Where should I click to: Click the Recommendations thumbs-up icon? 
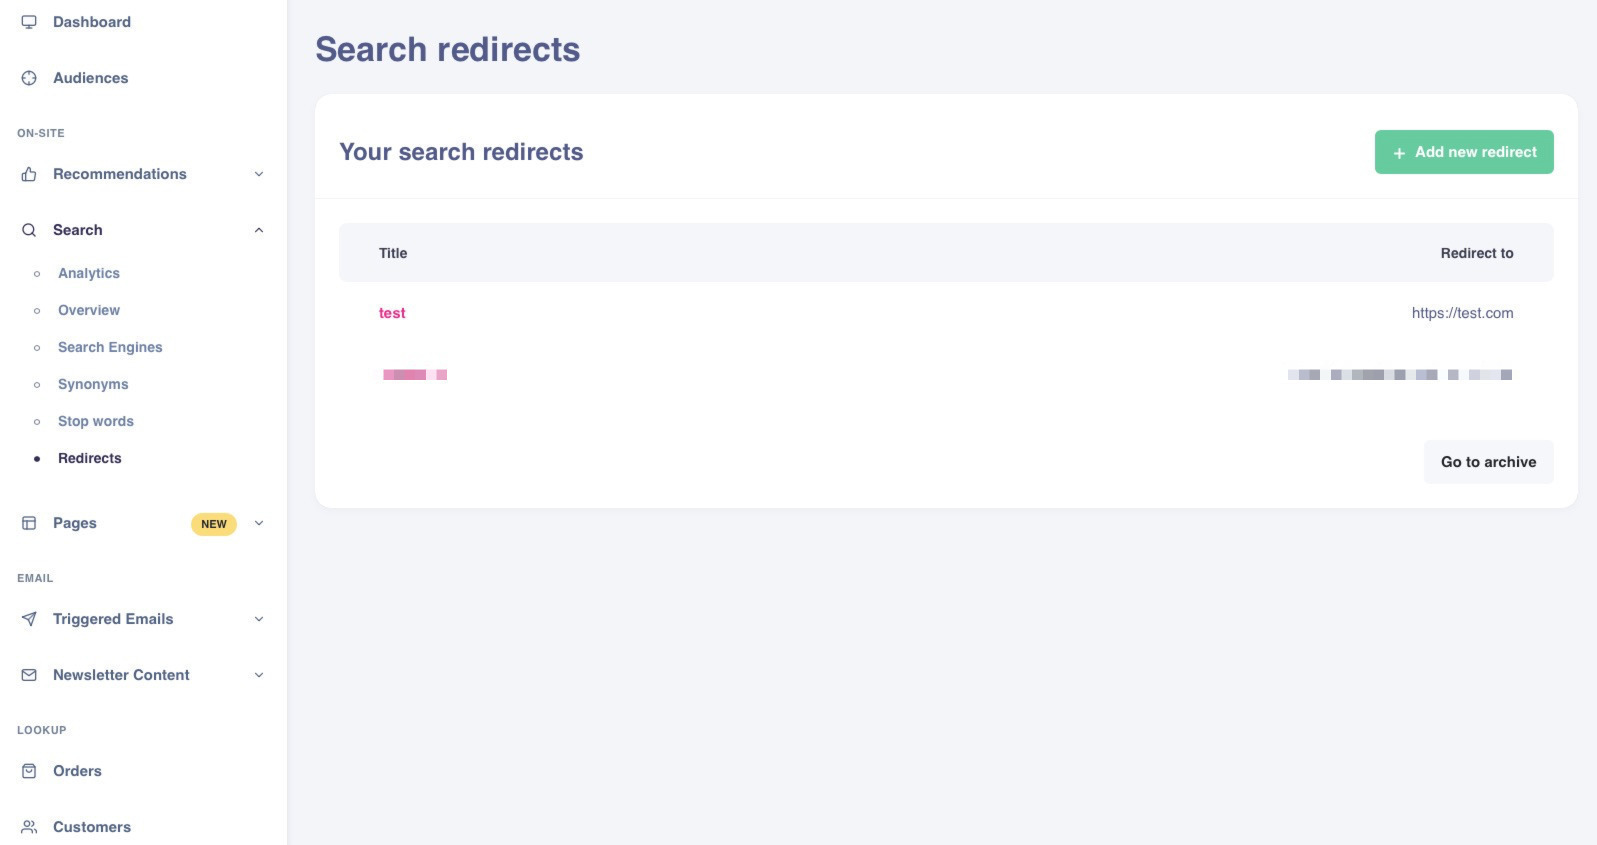pyautogui.click(x=29, y=174)
